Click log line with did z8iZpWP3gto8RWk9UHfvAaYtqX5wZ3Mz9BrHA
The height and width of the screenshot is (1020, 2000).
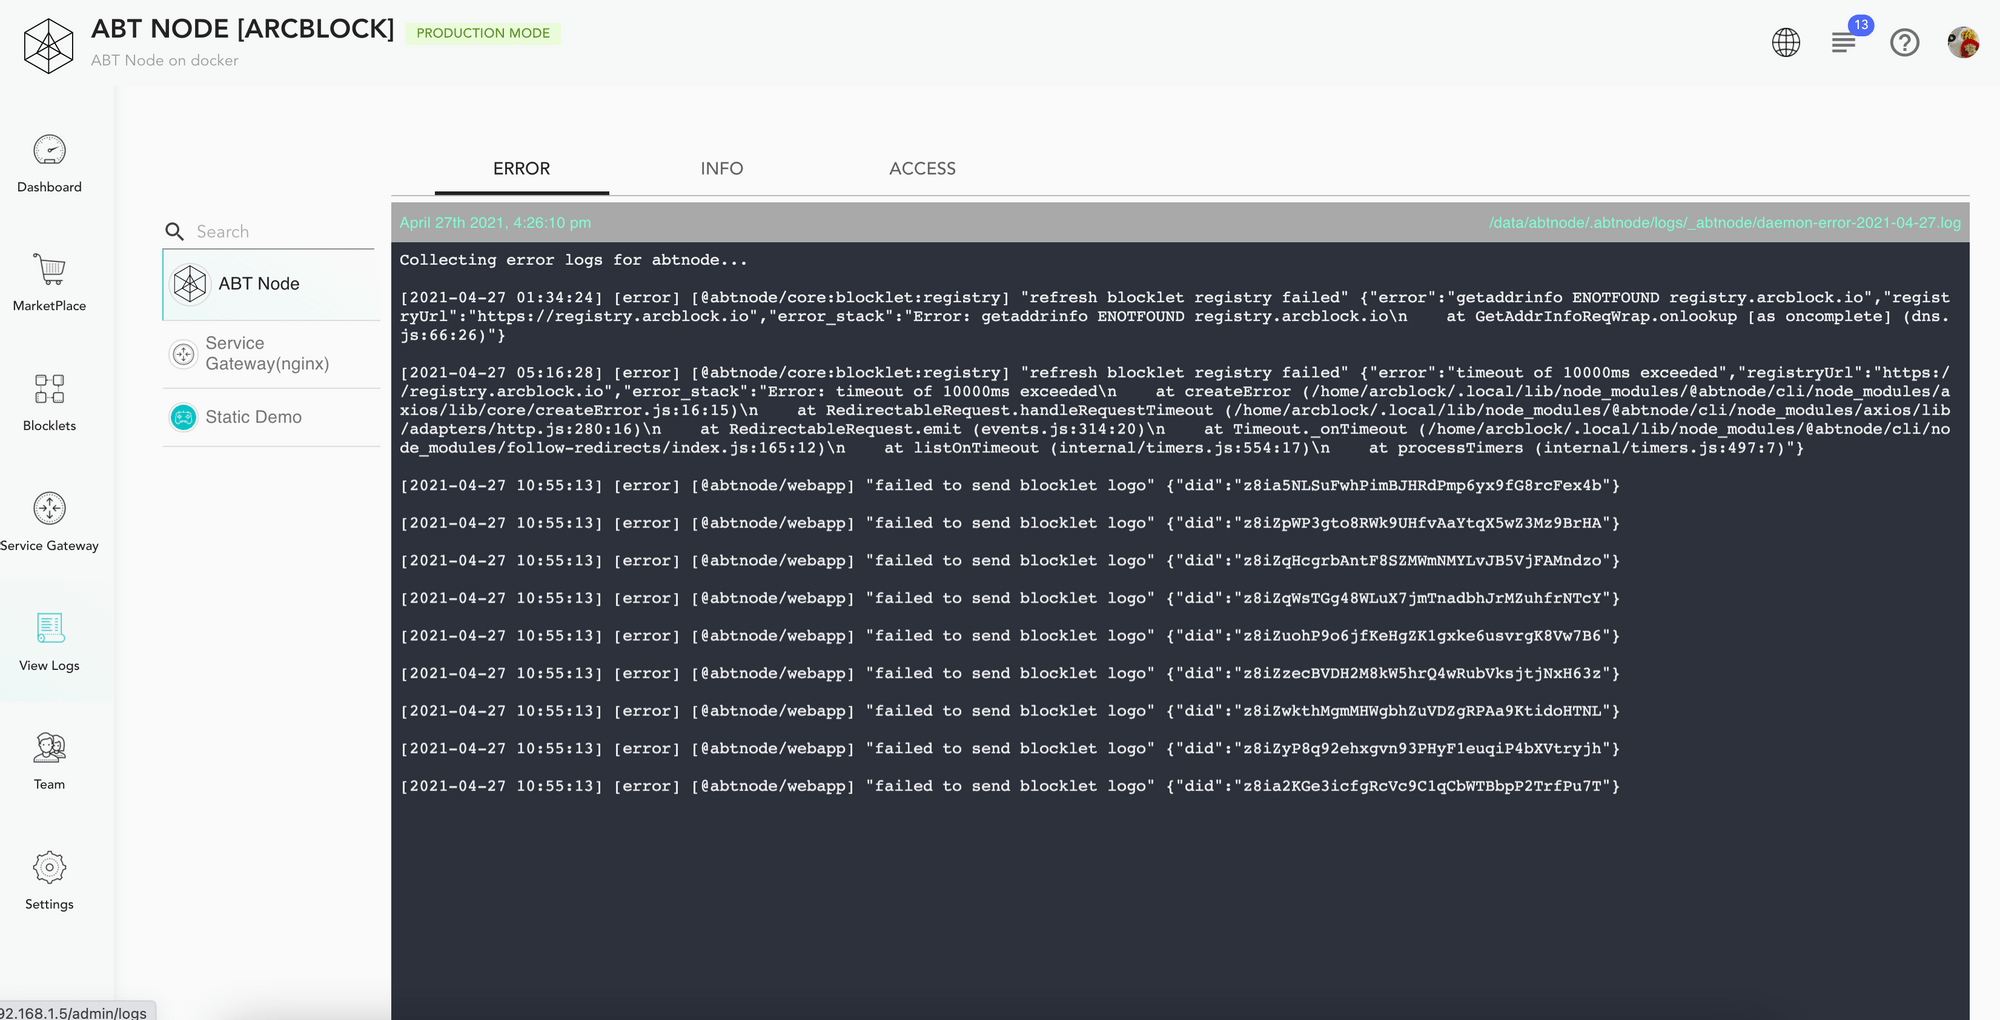pyautogui.click(x=1010, y=523)
